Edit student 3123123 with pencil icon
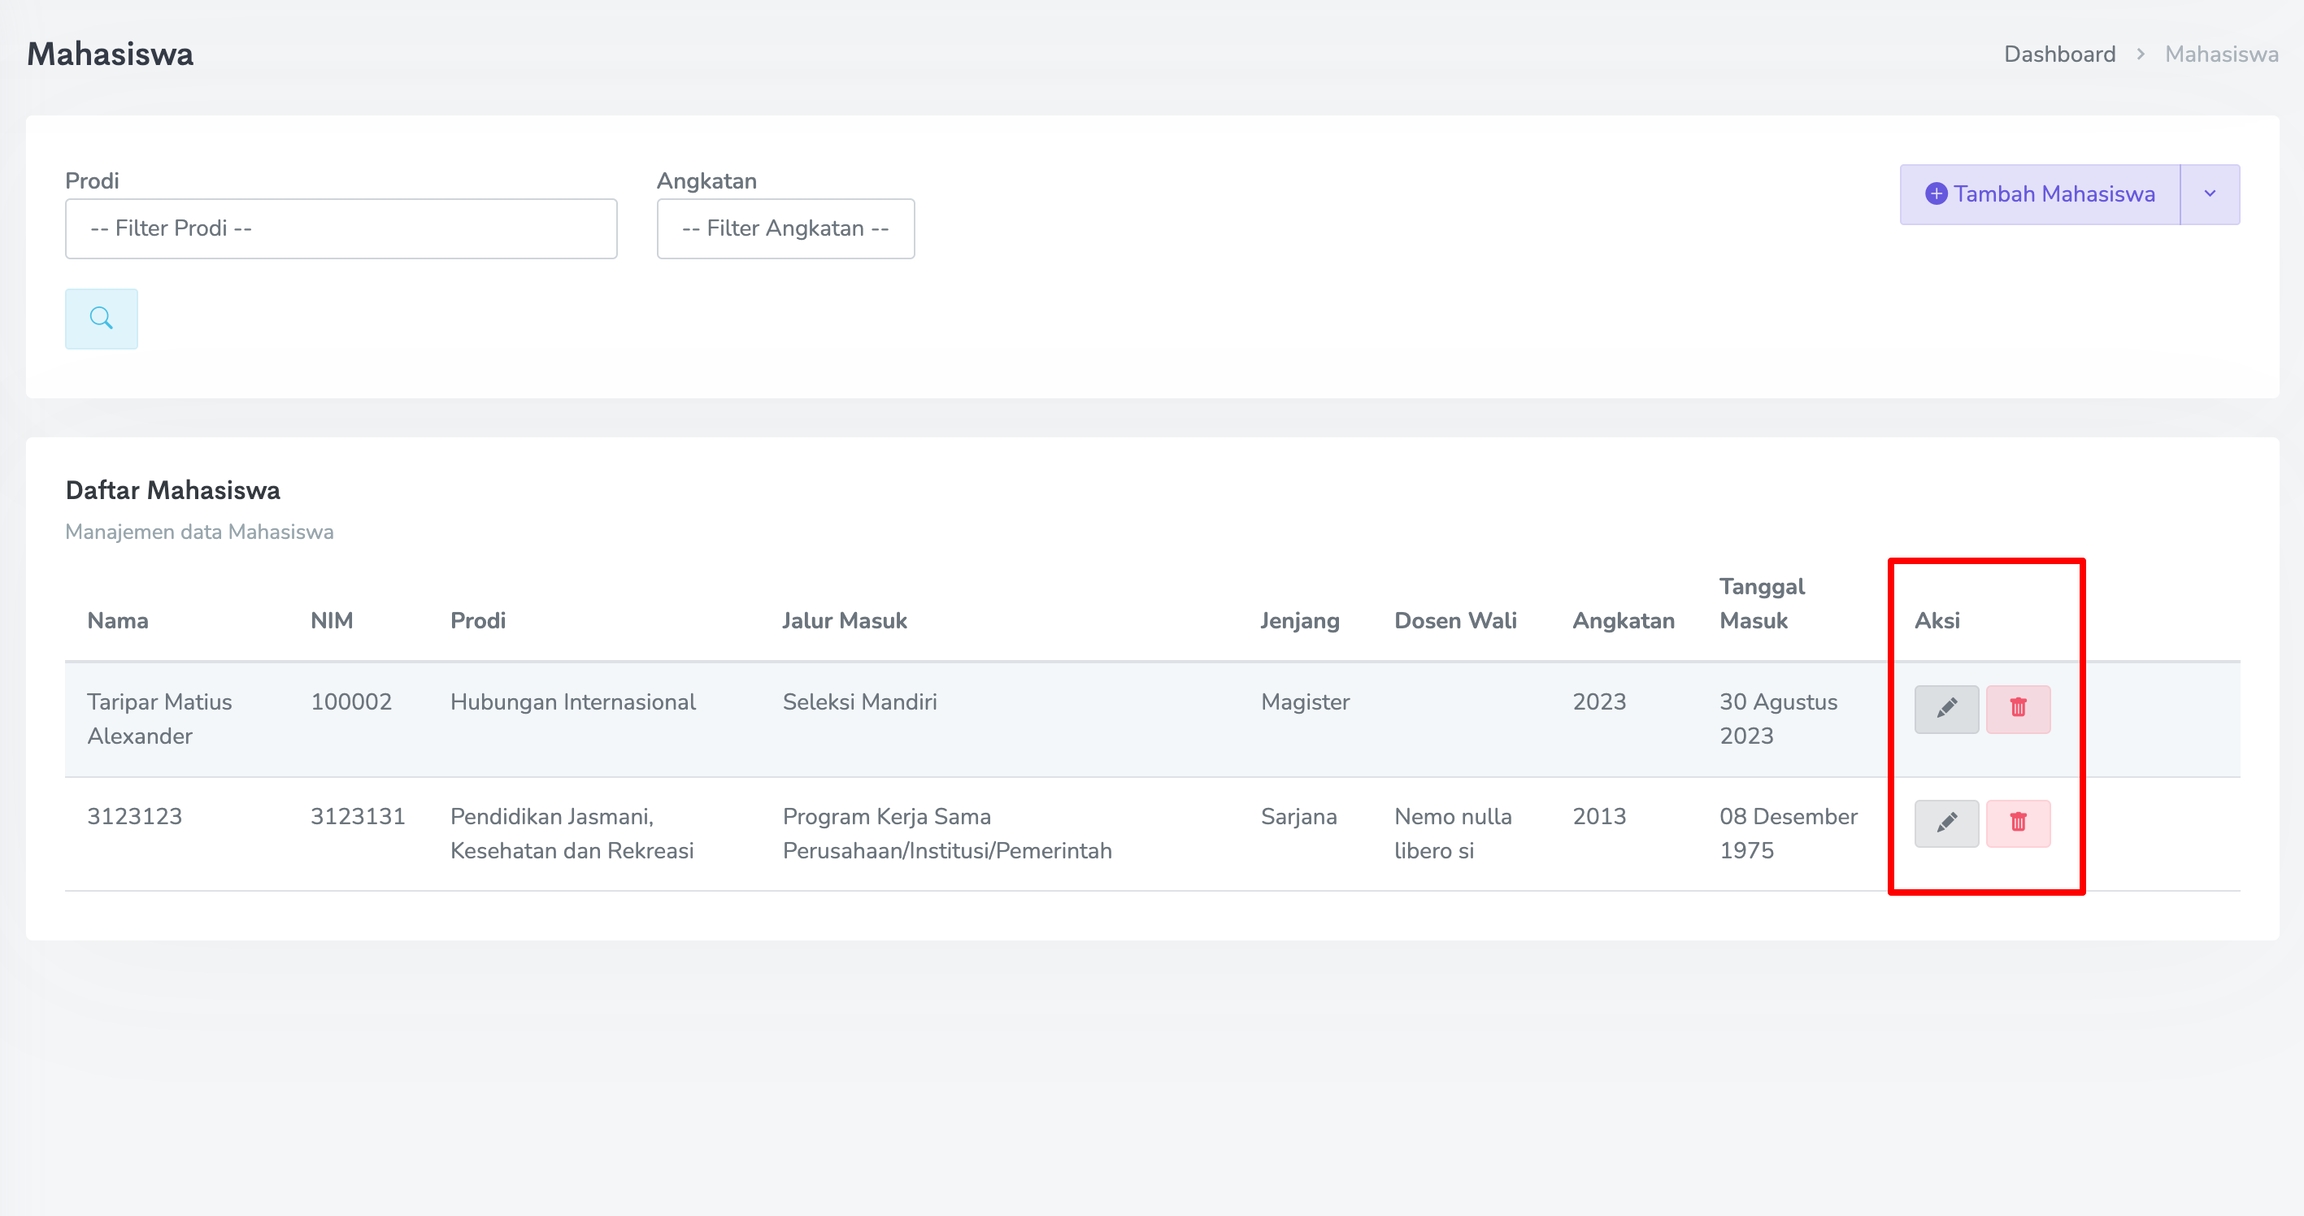Screen dimensions: 2304x1216 pos(1946,823)
